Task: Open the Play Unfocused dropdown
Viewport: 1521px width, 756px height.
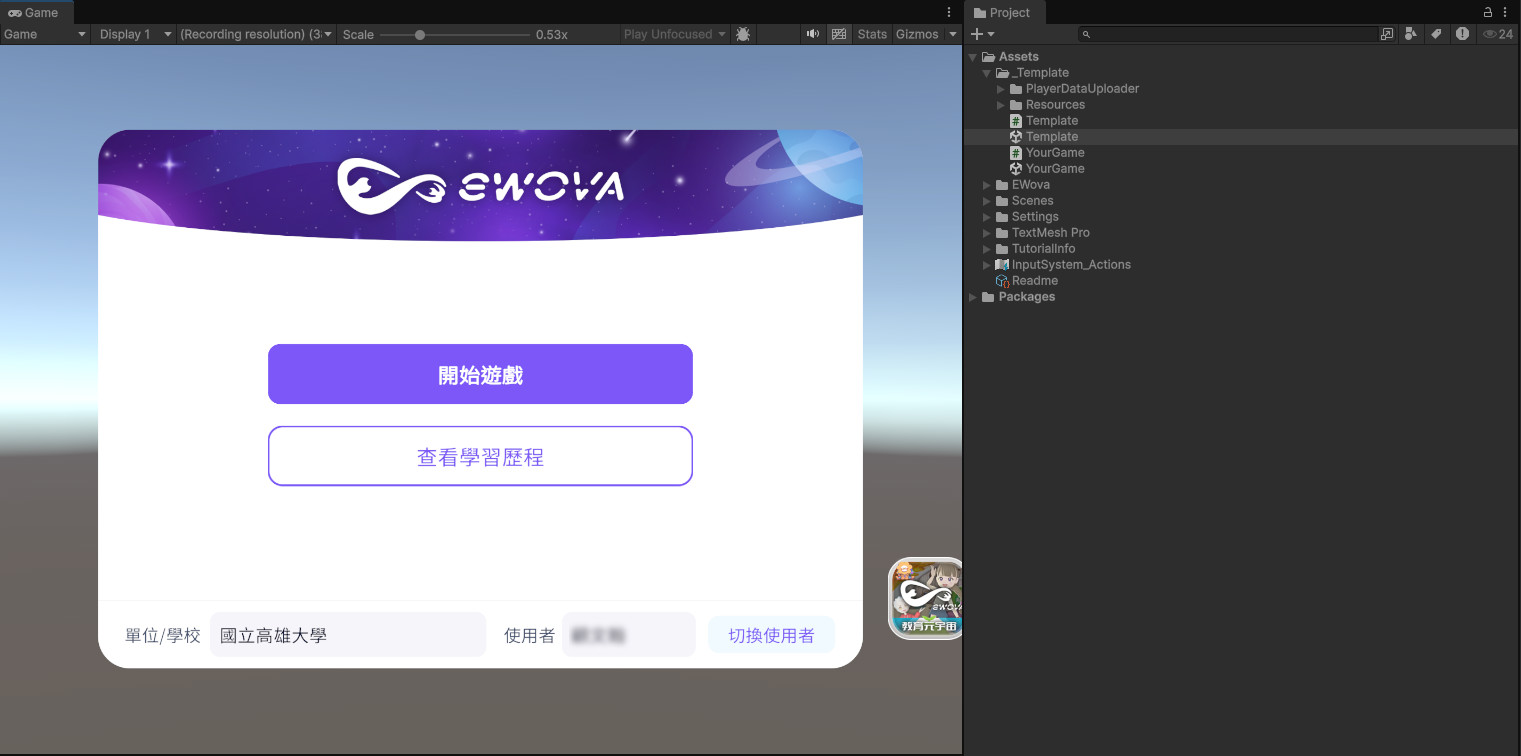Action: [675, 34]
